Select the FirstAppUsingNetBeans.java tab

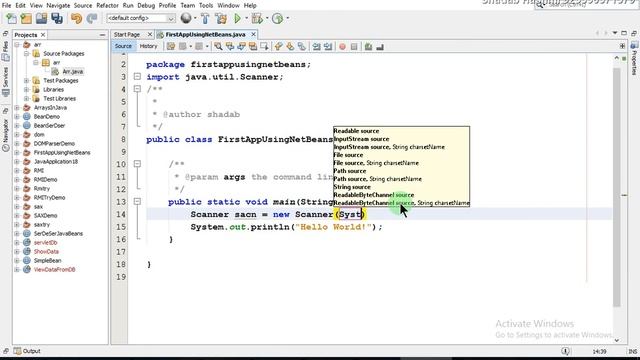(x=205, y=35)
